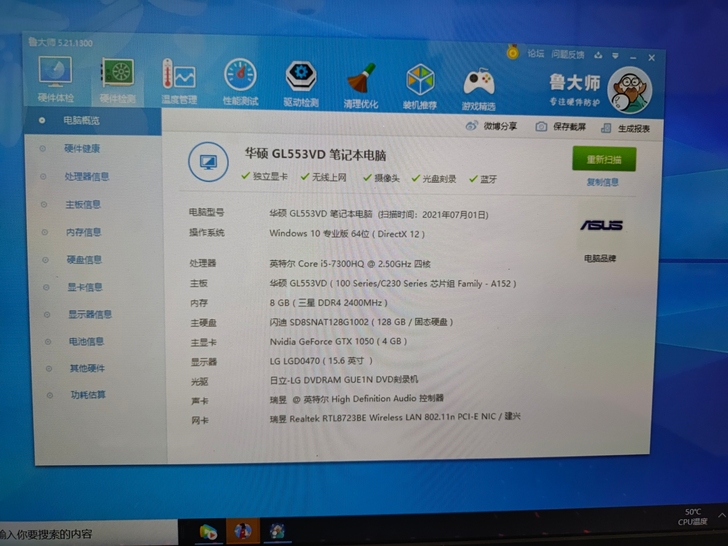This screenshot has width=728, height=546.
Task: Click the 蓝牙 checkmark feature
Action: click(x=483, y=179)
